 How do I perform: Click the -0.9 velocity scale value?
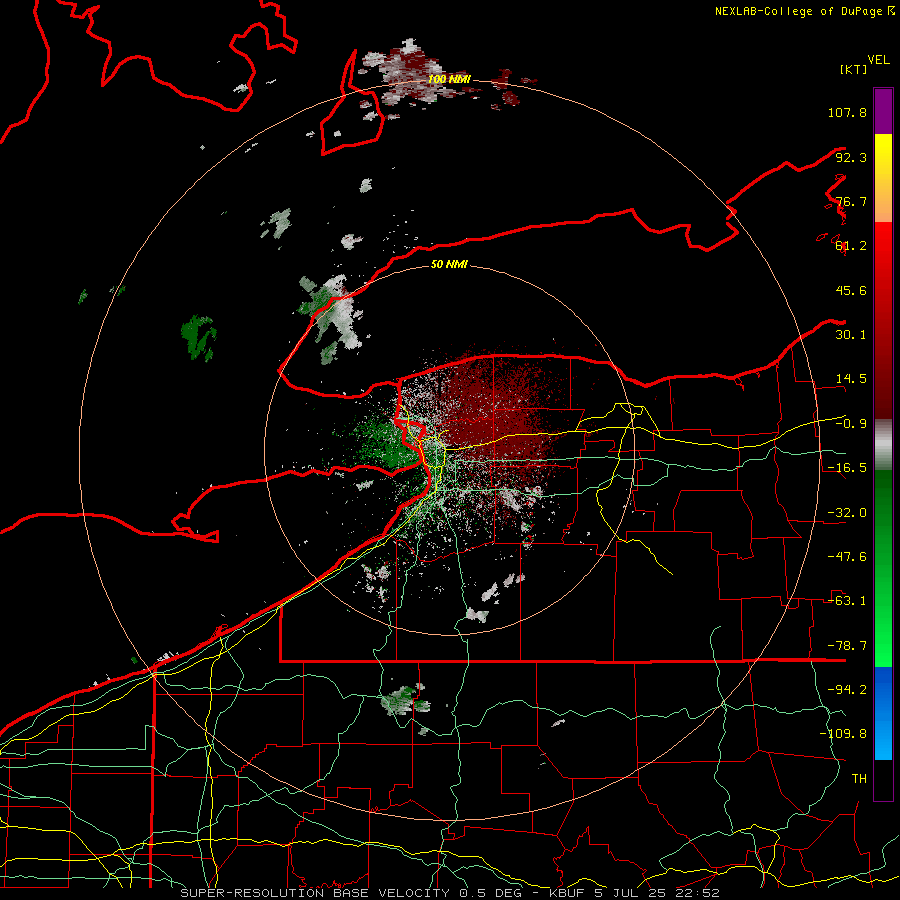851,424
